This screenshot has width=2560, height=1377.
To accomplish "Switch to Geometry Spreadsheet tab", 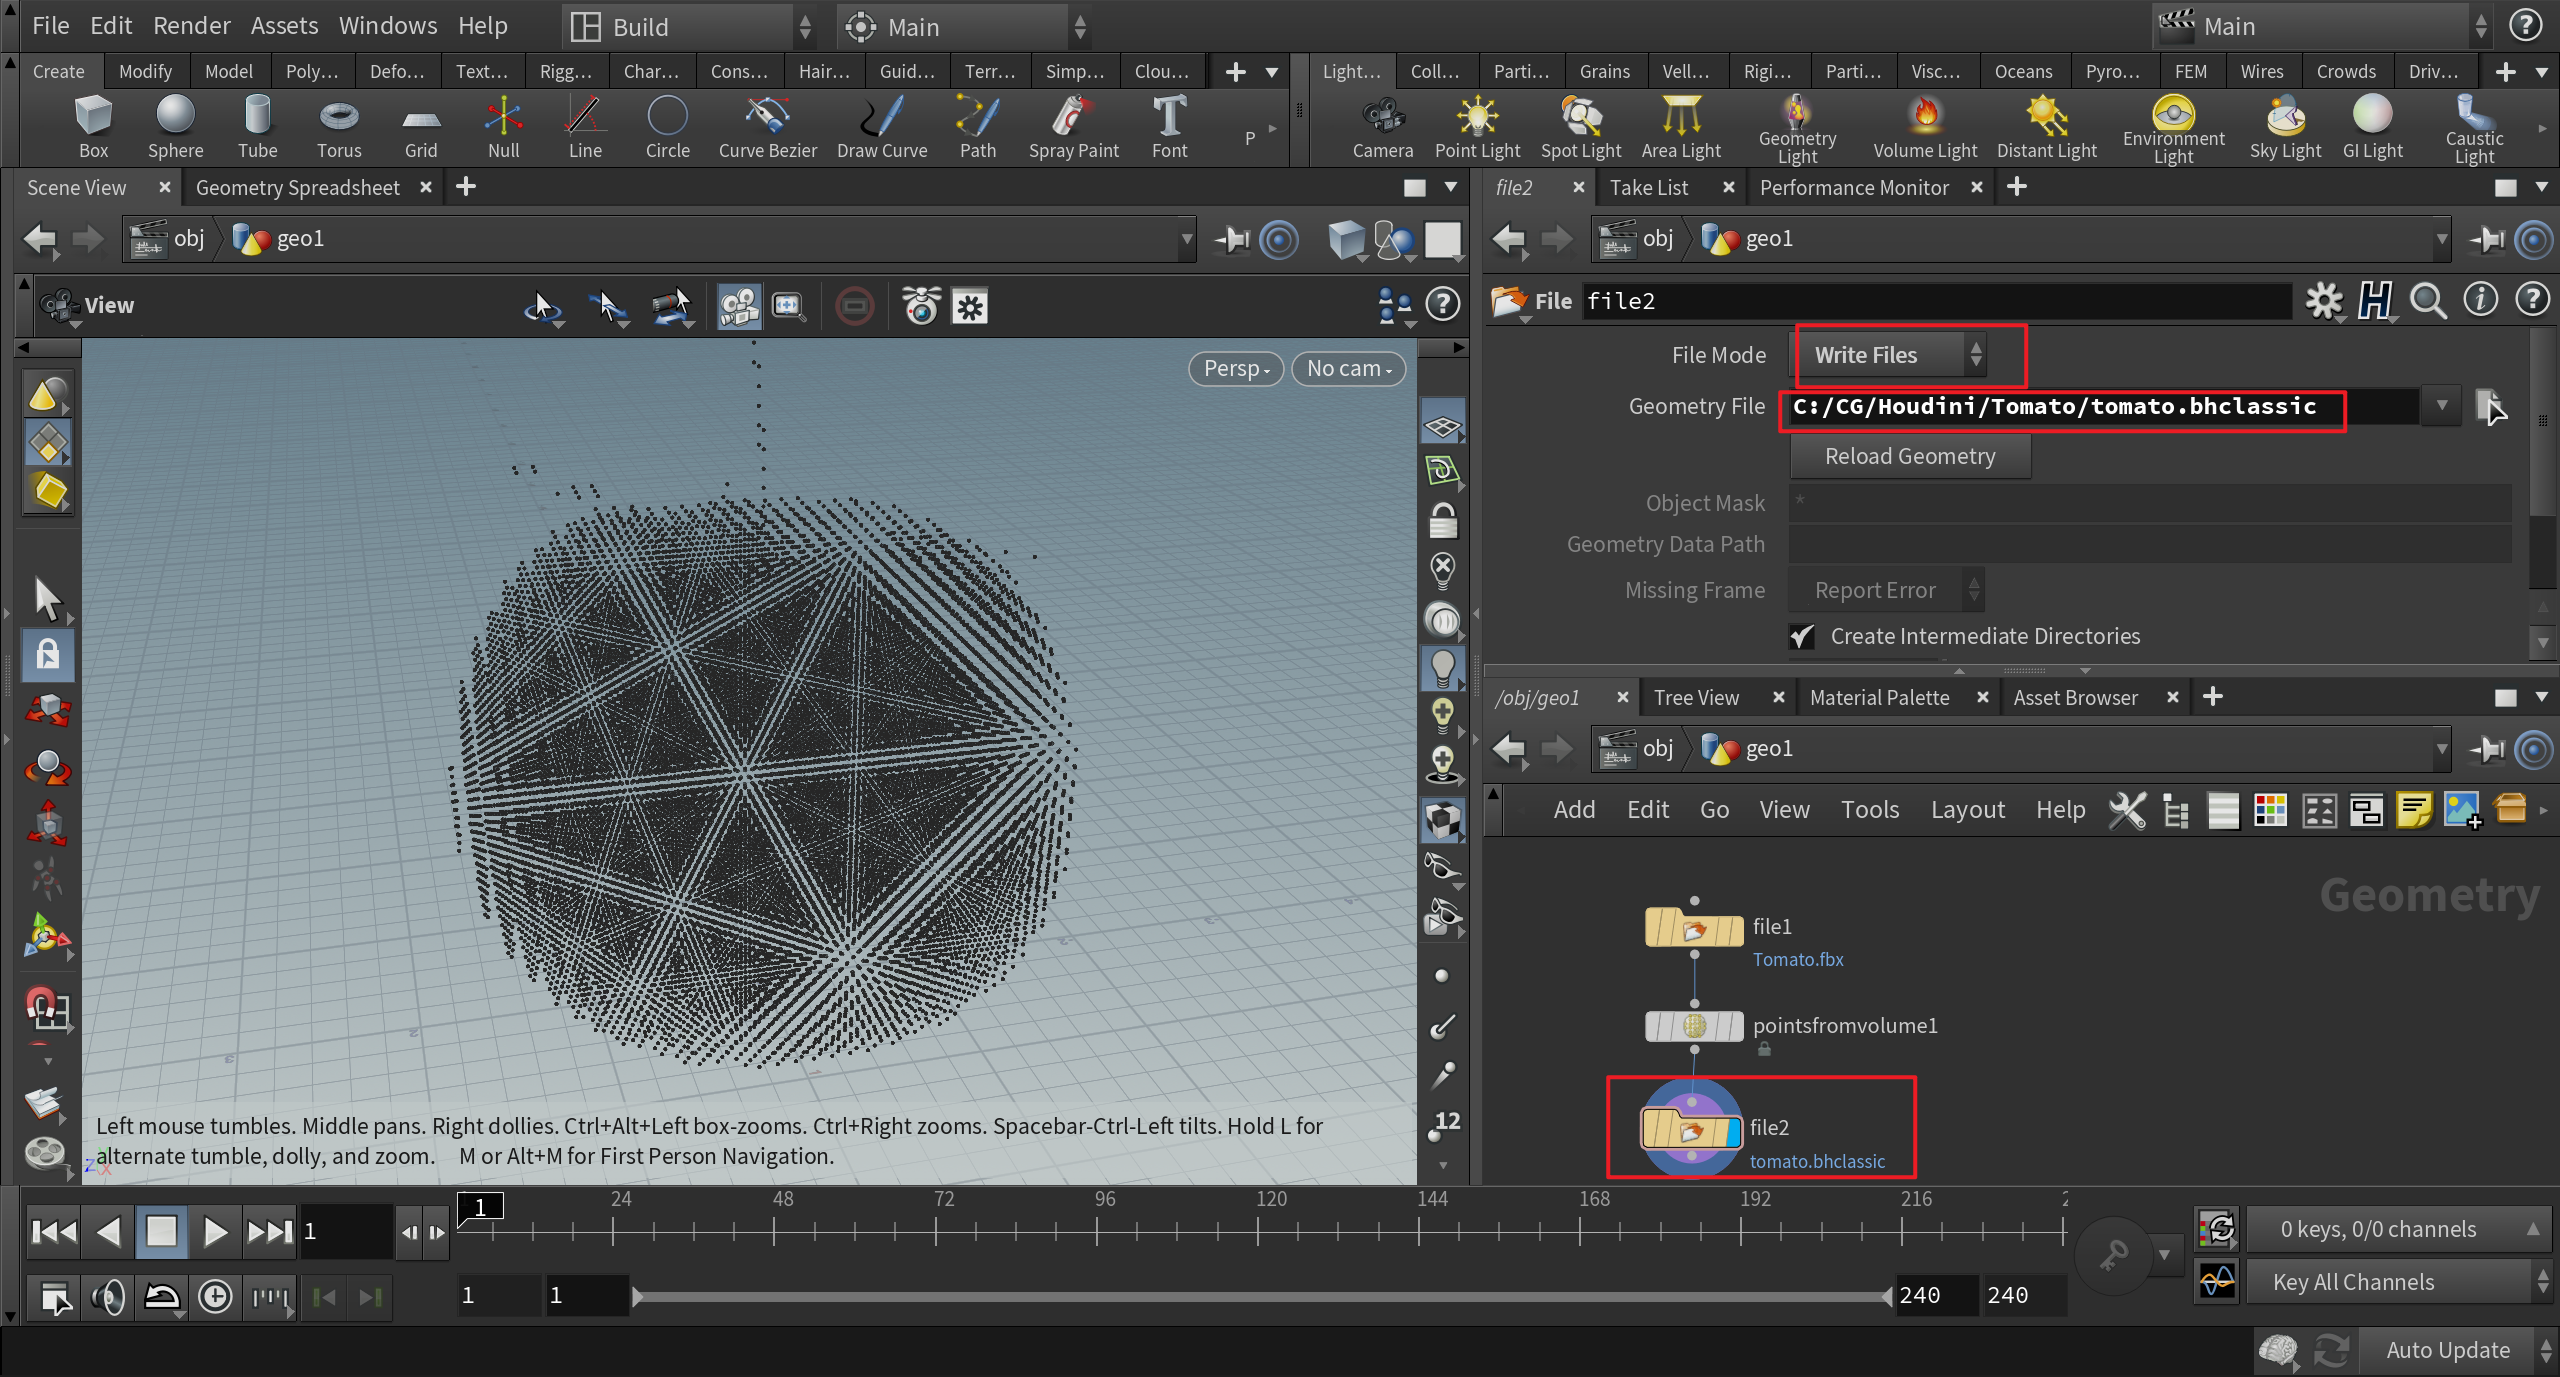I will click(297, 188).
